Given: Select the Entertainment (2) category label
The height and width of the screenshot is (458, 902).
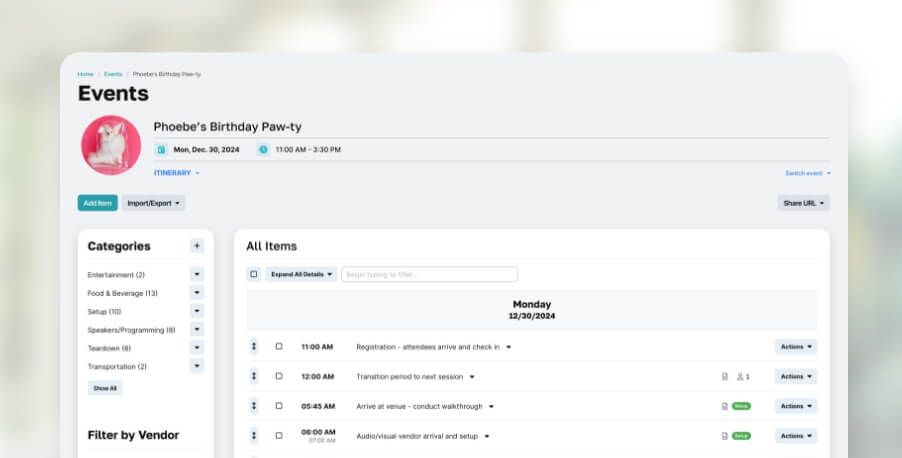Looking at the screenshot, I should [116, 275].
